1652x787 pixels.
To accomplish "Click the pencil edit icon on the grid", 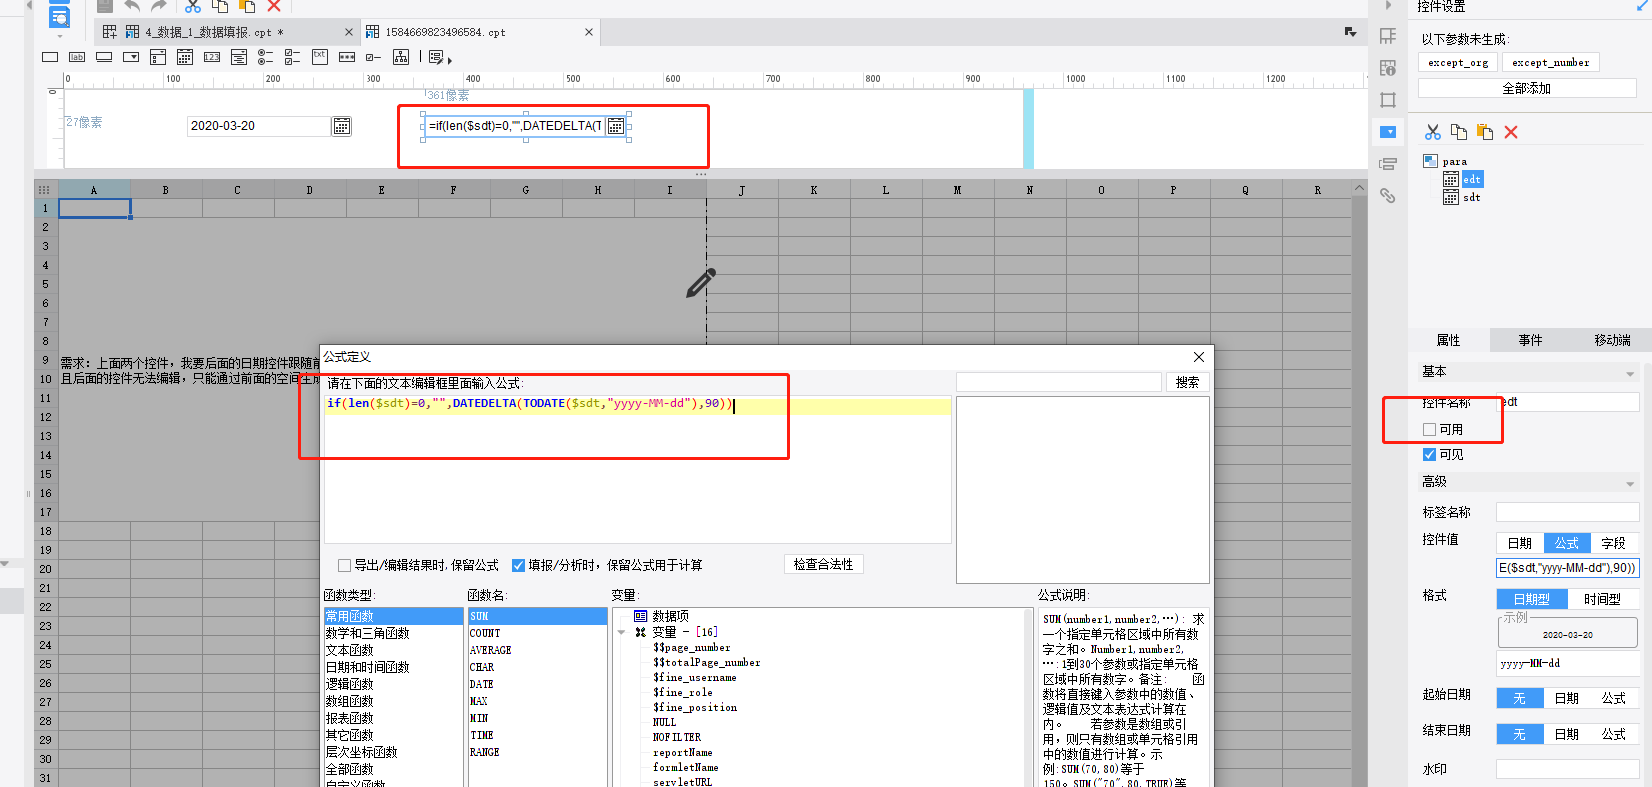I will (701, 283).
